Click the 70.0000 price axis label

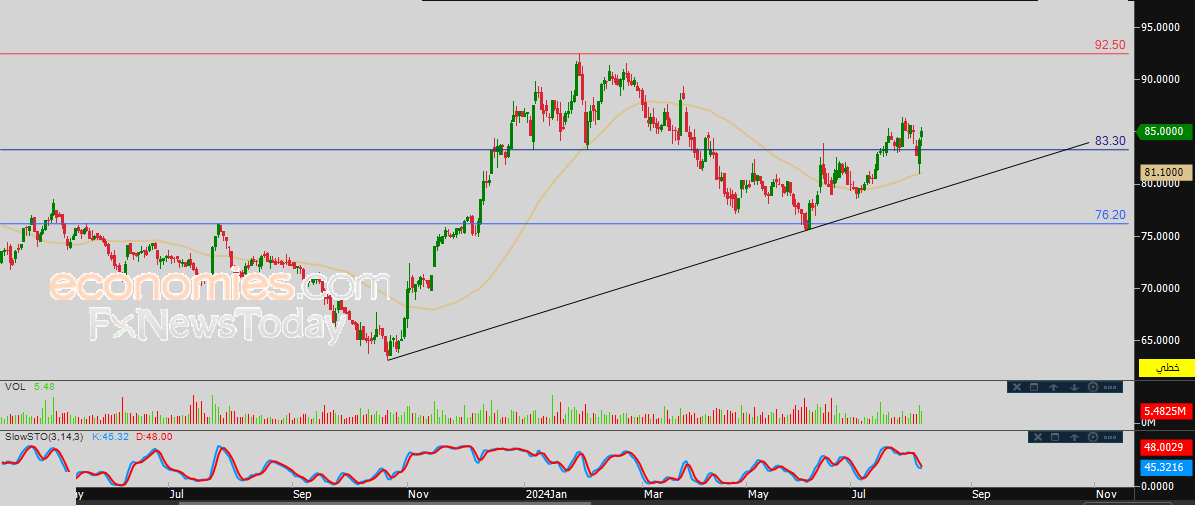pyautogui.click(x=1161, y=288)
